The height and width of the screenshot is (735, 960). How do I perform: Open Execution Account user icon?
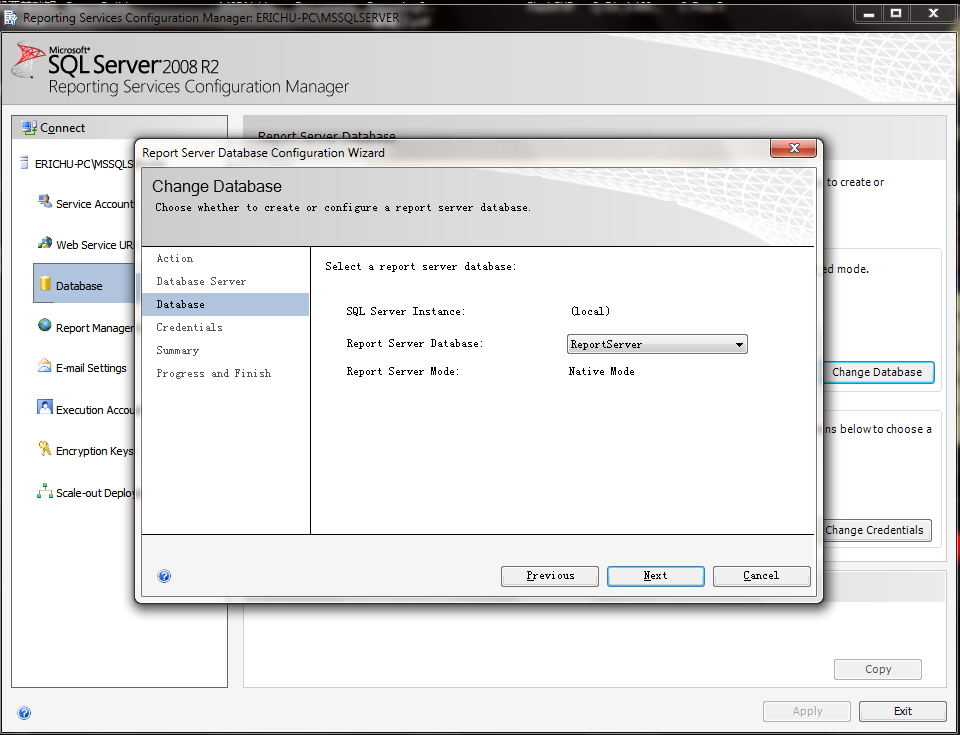point(45,407)
